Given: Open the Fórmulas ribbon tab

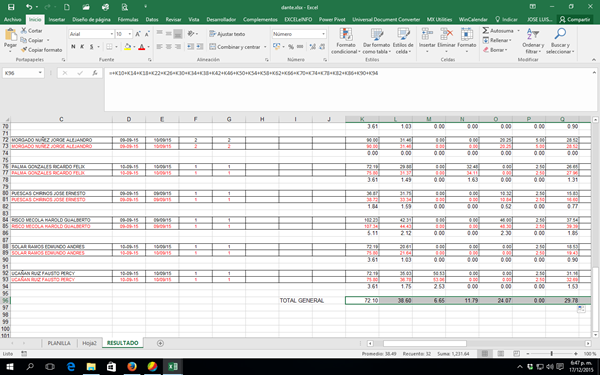Looking at the screenshot, I should [128, 19].
